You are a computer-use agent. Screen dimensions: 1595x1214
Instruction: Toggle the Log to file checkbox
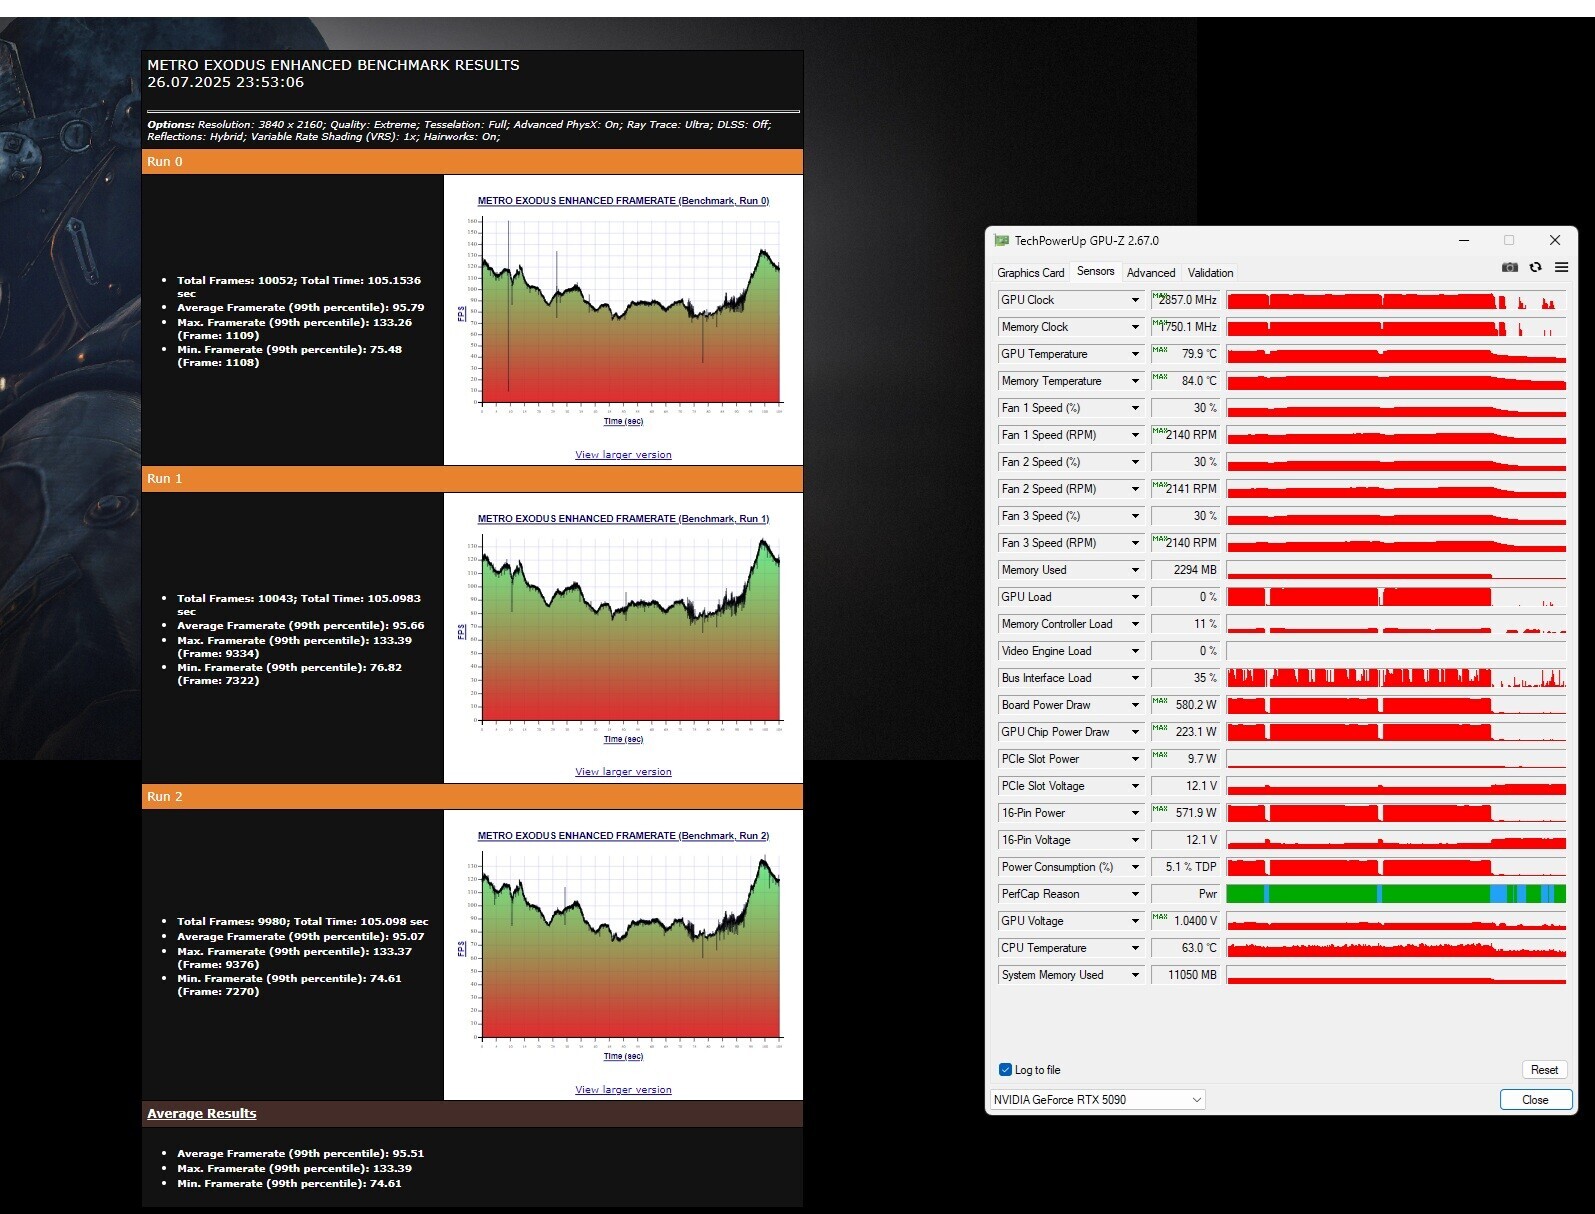coord(1006,1070)
